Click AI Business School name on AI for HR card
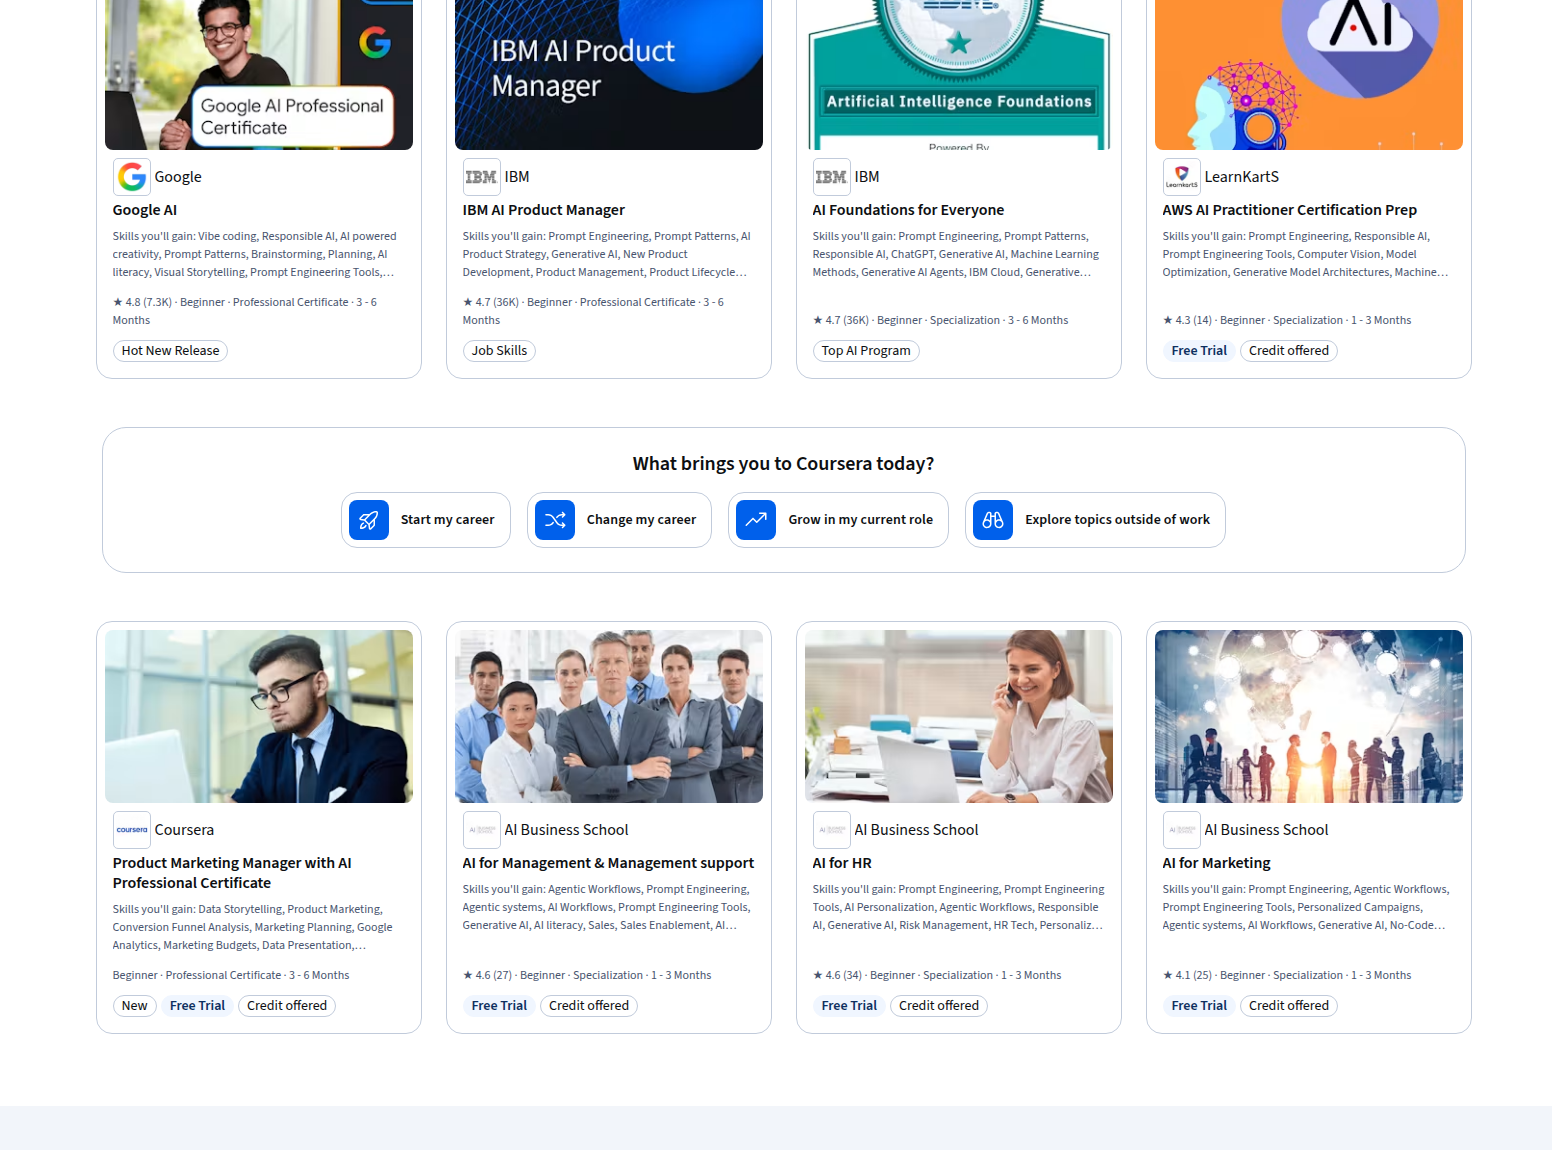The height and width of the screenshot is (1150, 1552). pos(916,830)
